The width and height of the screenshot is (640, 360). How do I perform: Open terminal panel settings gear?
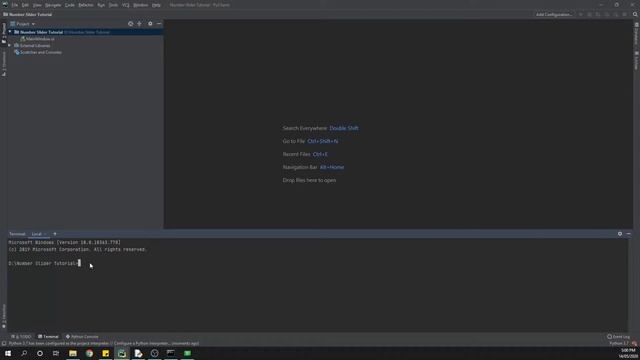620,234
